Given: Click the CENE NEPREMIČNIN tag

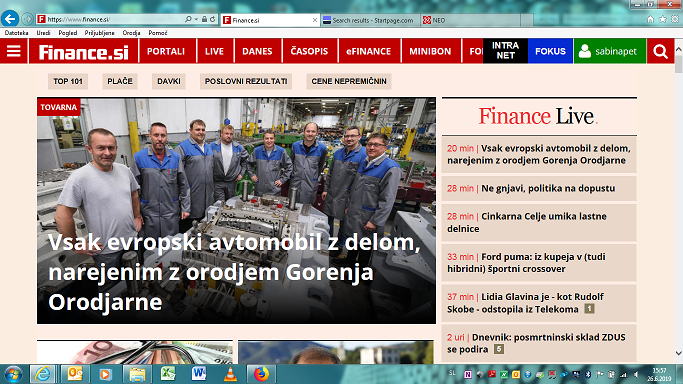Looking at the screenshot, I should point(349,81).
